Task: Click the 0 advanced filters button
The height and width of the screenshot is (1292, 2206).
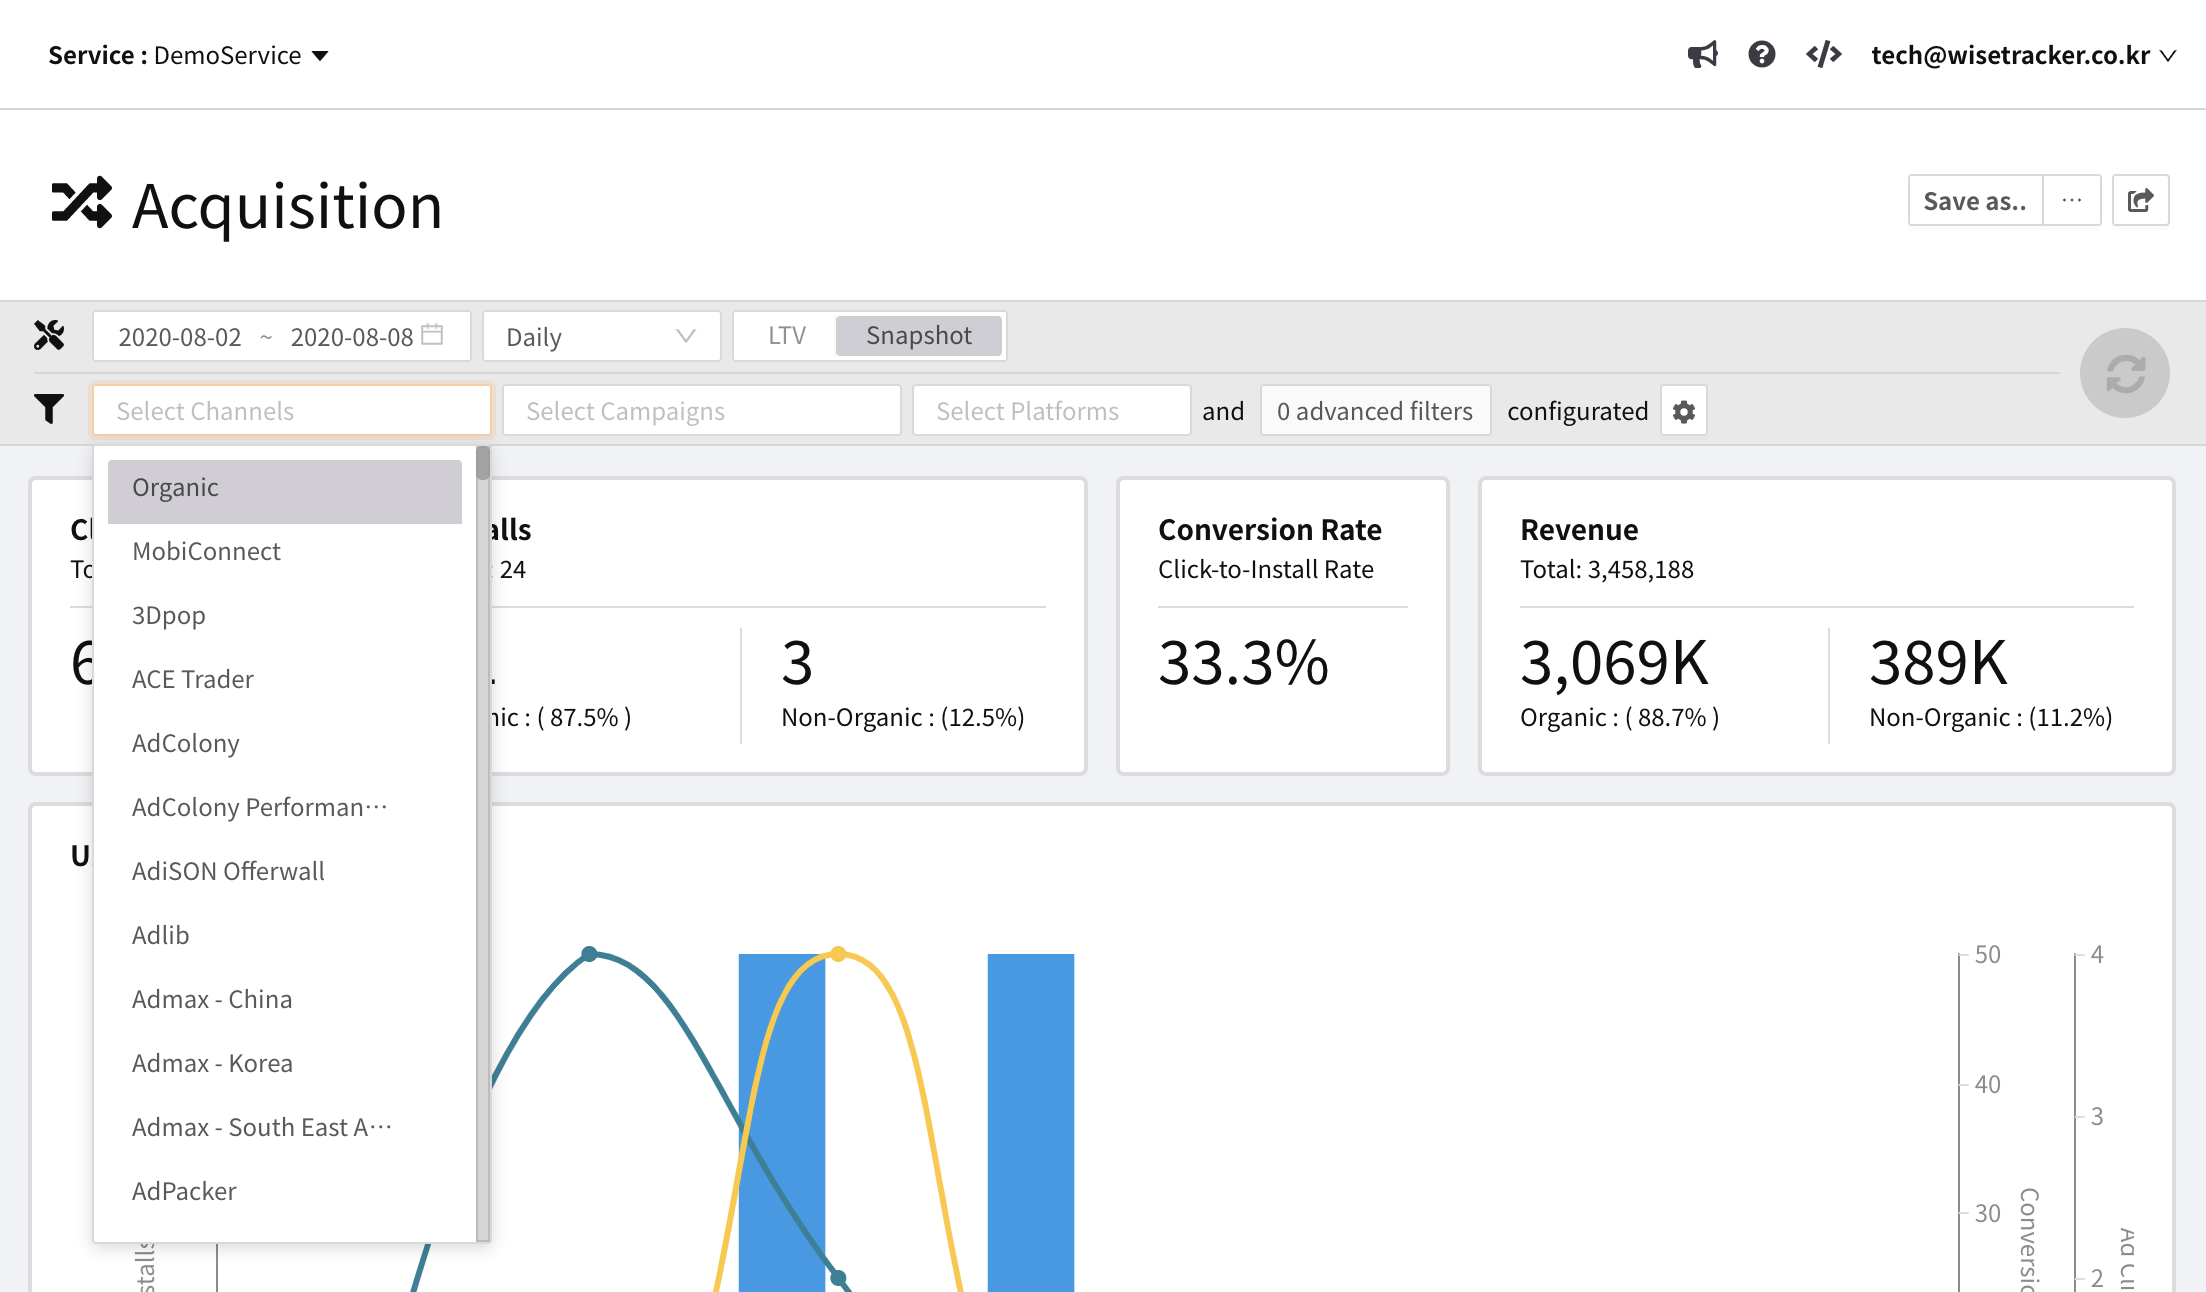Action: 1374,411
